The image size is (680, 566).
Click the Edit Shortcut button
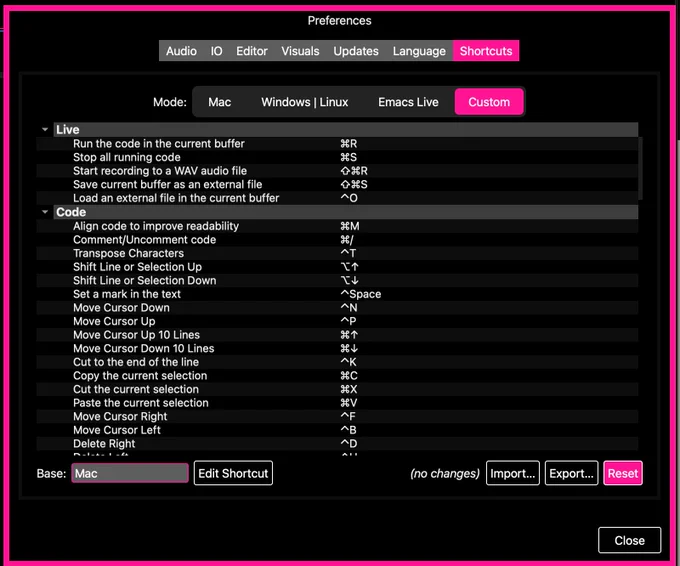(x=233, y=473)
